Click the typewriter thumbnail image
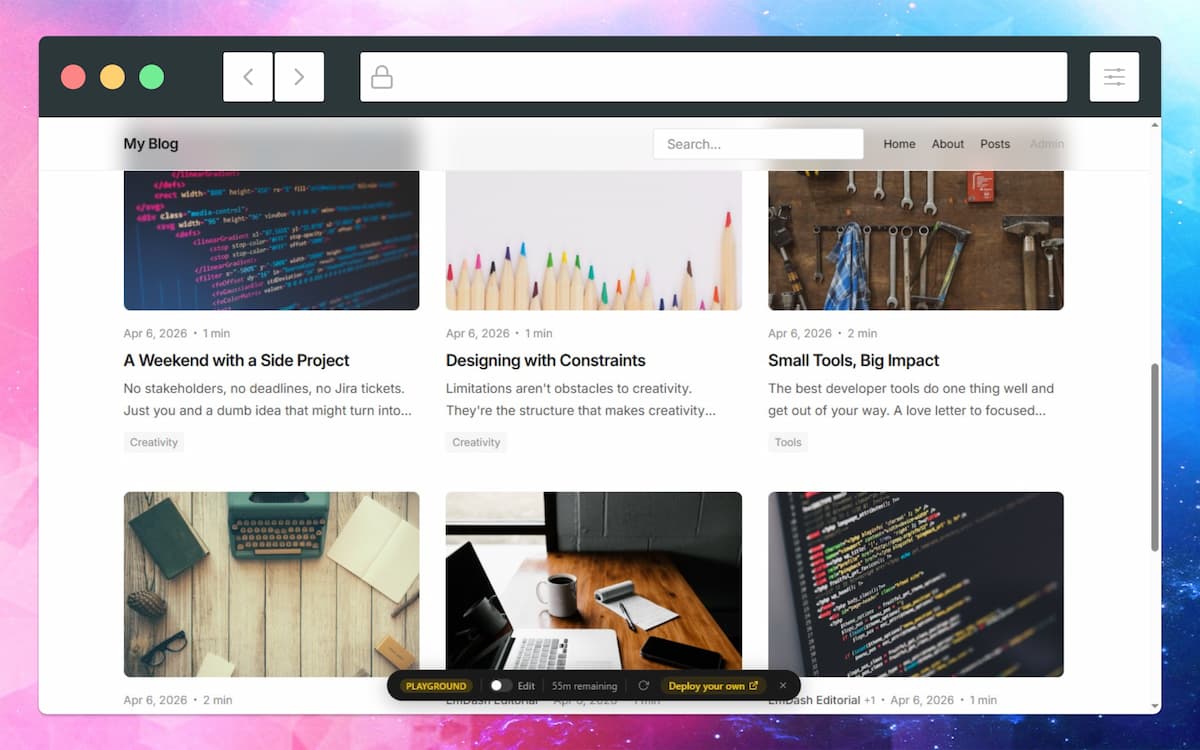The image size is (1200, 750). 271,584
